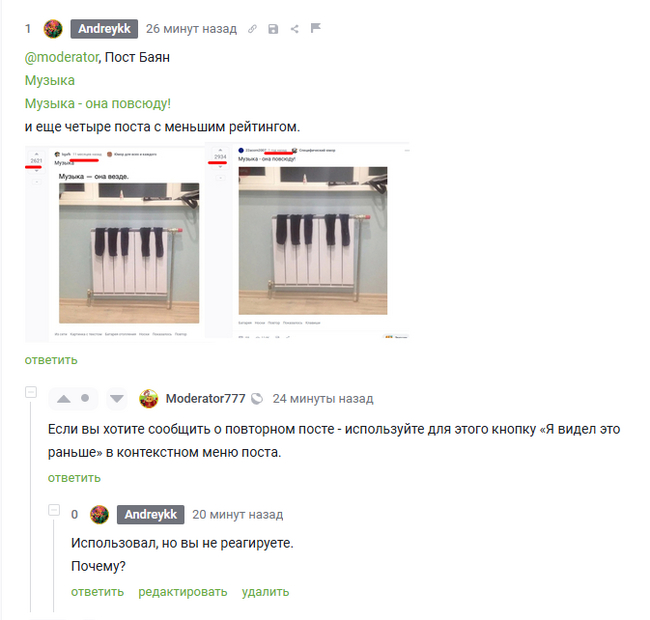
Task: Report comment with the flag icon
Action: (315, 28)
